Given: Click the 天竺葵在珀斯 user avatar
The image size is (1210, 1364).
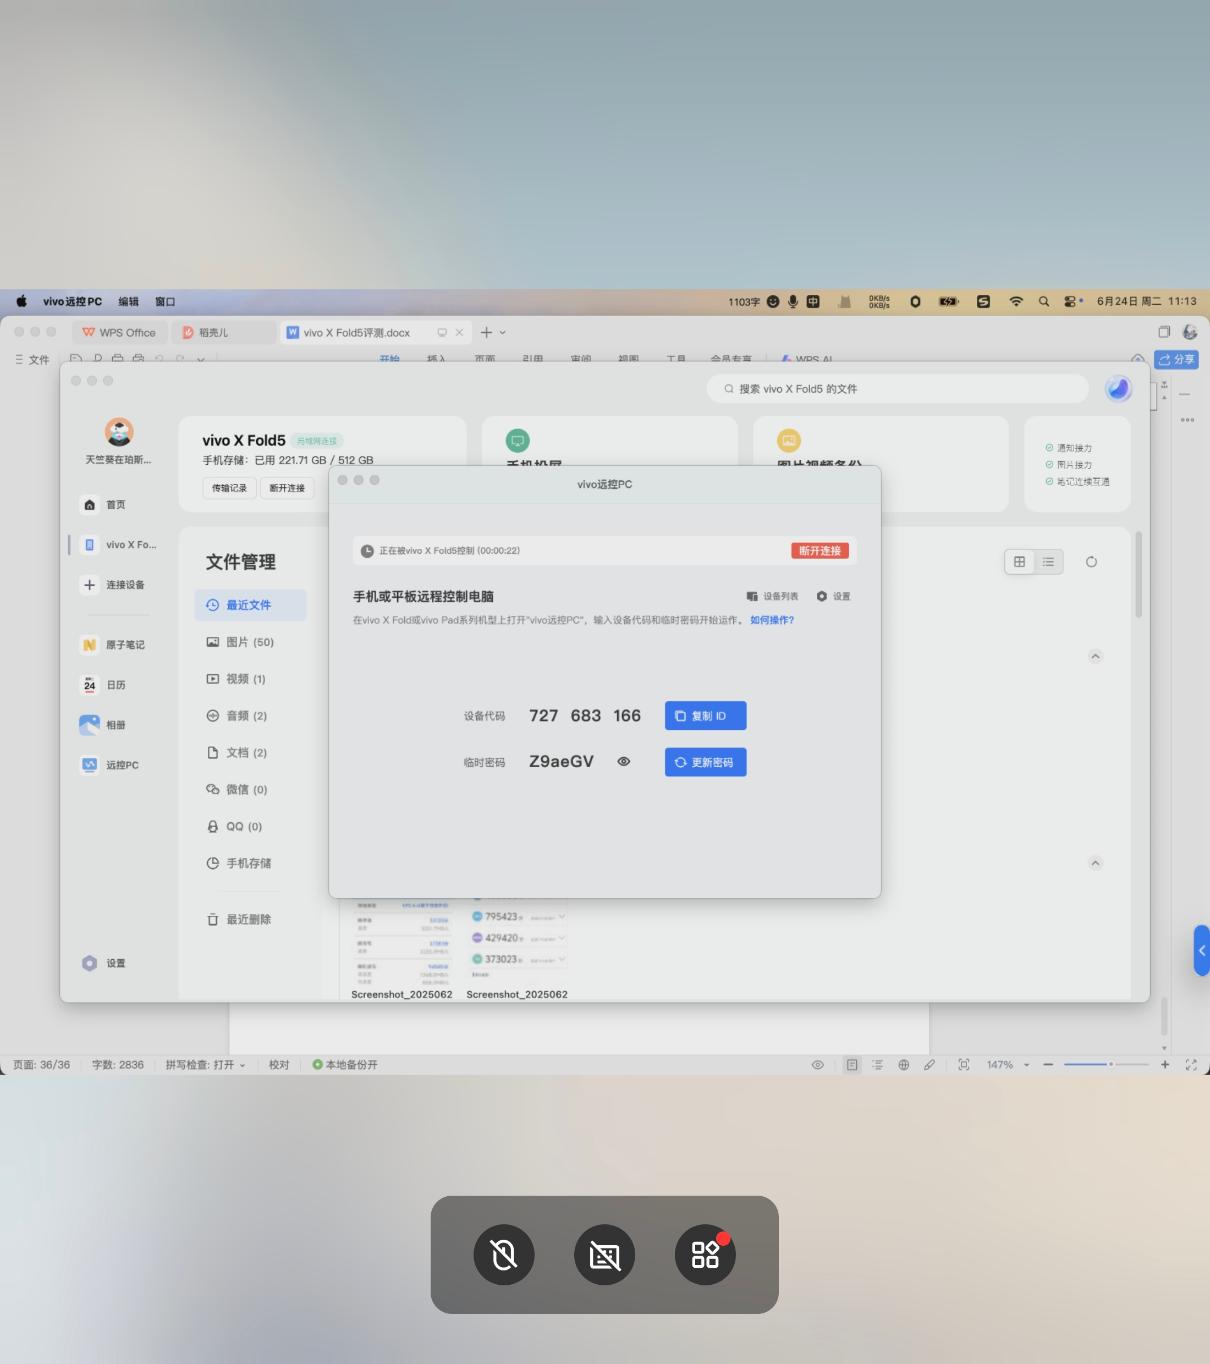Looking at the screenshot, I should pyautogui.click(x=119, y=432).
